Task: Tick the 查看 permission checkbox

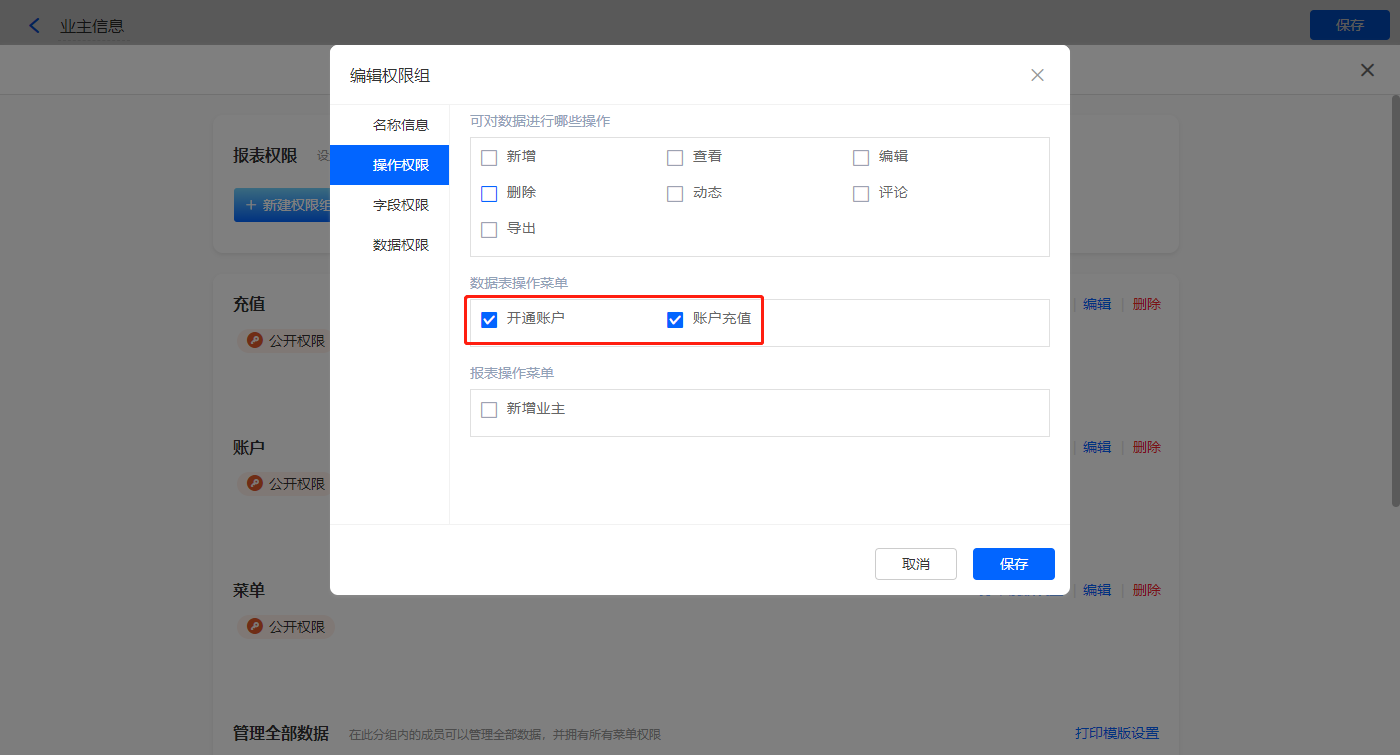Action: (x=675, y=157)
